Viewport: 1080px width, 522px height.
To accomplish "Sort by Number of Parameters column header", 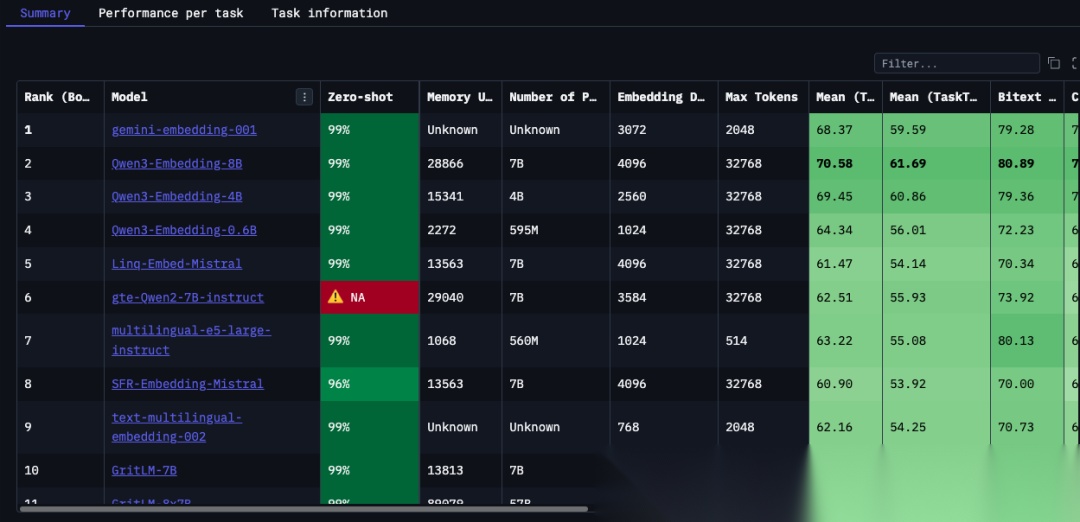I will pyautogui.click(x=555, y=97).
